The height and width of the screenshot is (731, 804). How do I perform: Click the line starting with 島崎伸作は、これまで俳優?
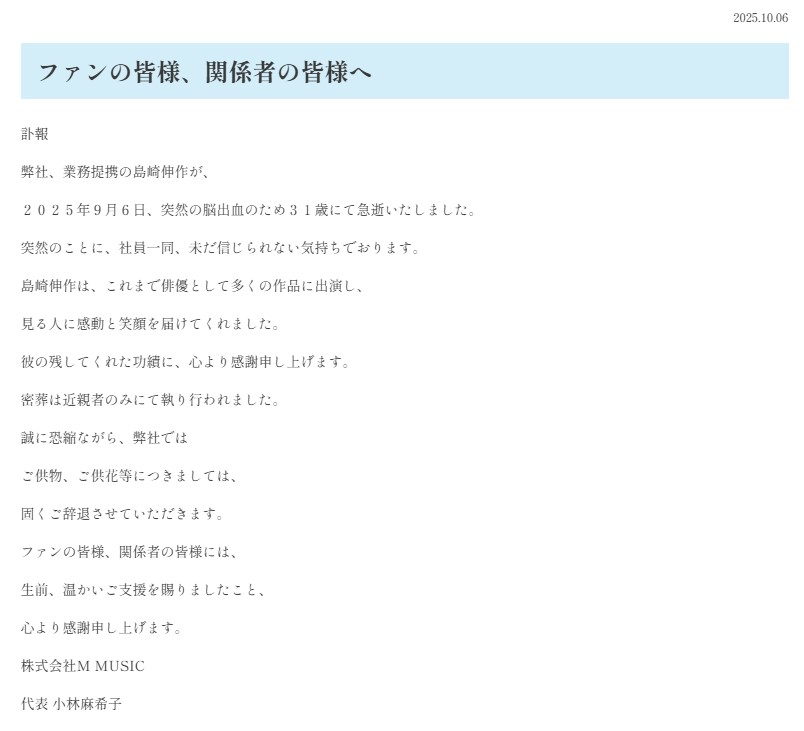193,286
